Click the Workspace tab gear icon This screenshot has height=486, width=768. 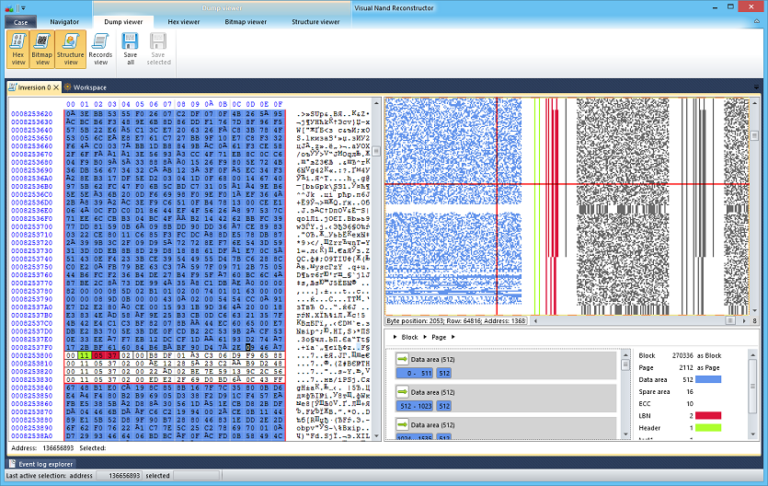(68, 87)
